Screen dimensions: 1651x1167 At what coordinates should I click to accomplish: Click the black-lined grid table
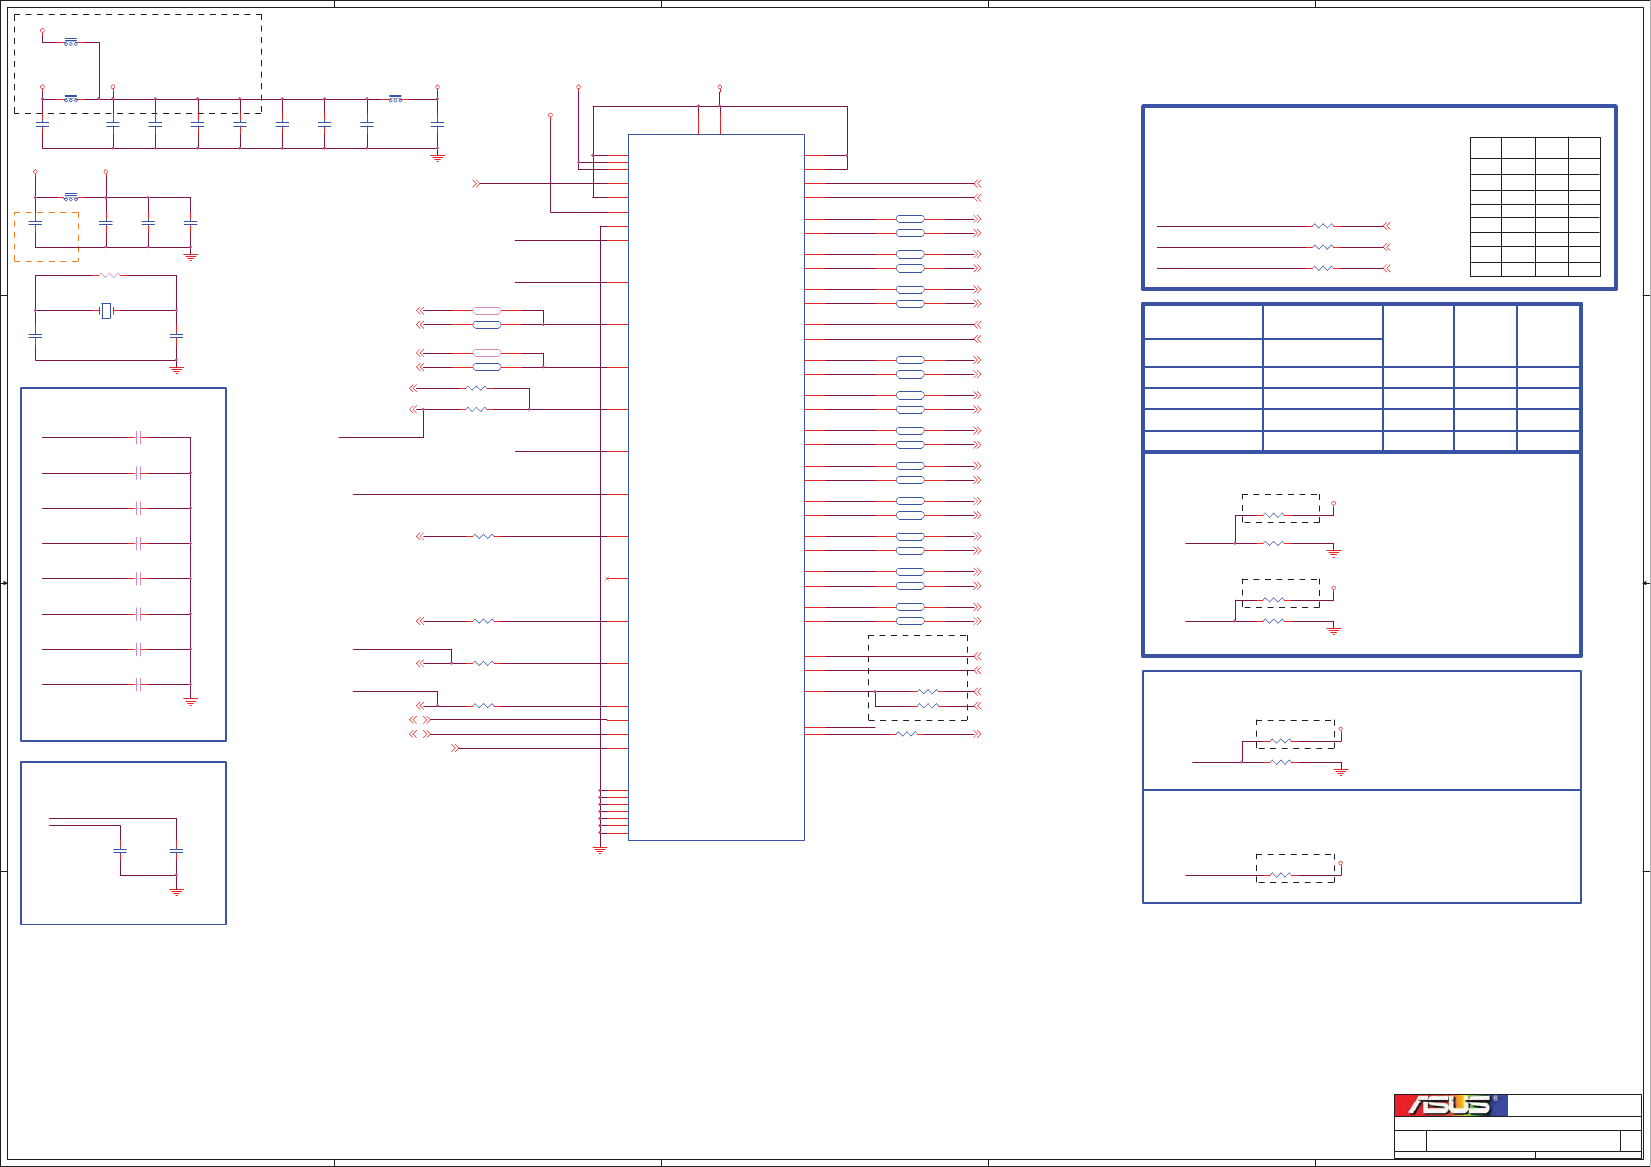coord(1535,207)
